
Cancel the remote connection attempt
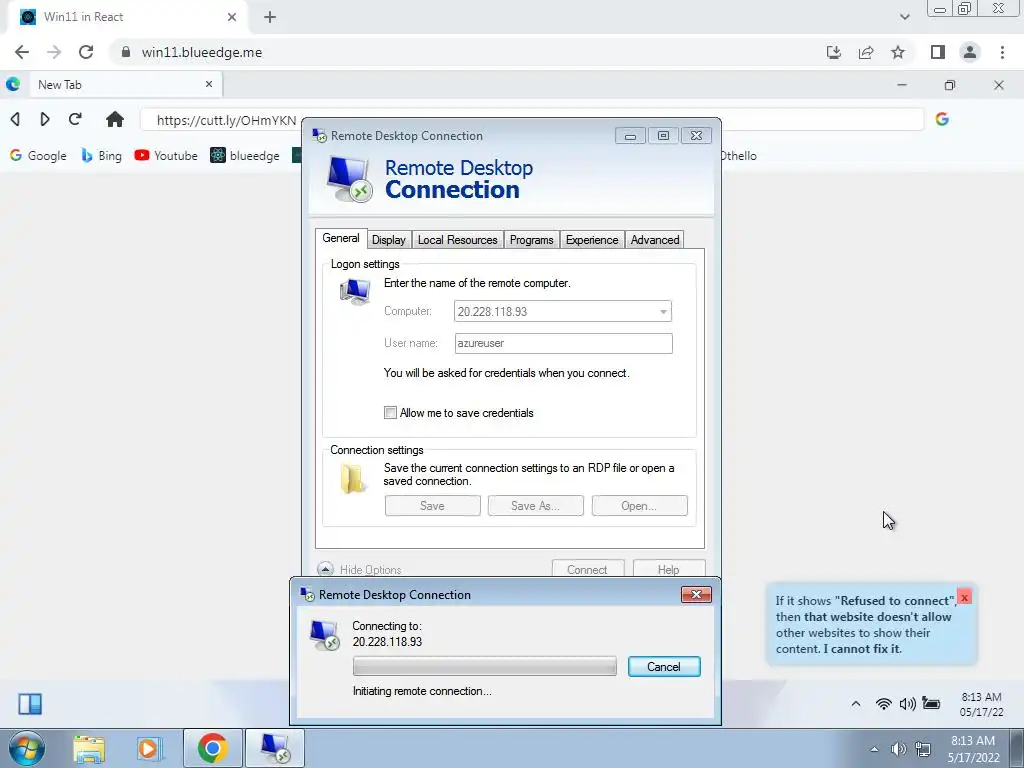[664, 666]
